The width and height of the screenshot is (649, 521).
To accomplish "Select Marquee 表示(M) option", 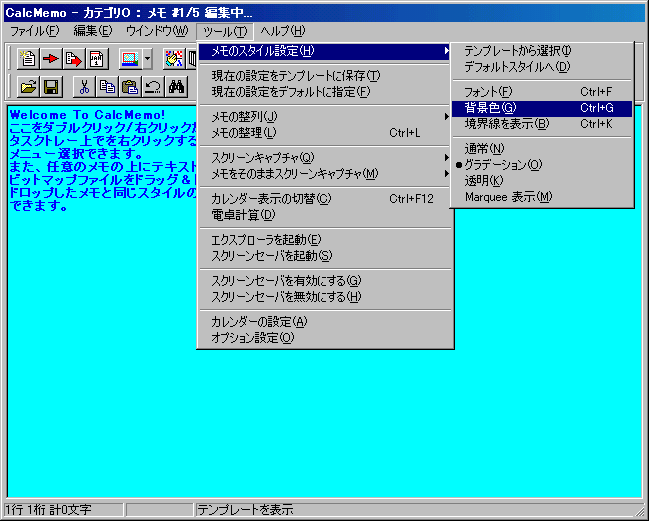I will (x=542, y=197).
